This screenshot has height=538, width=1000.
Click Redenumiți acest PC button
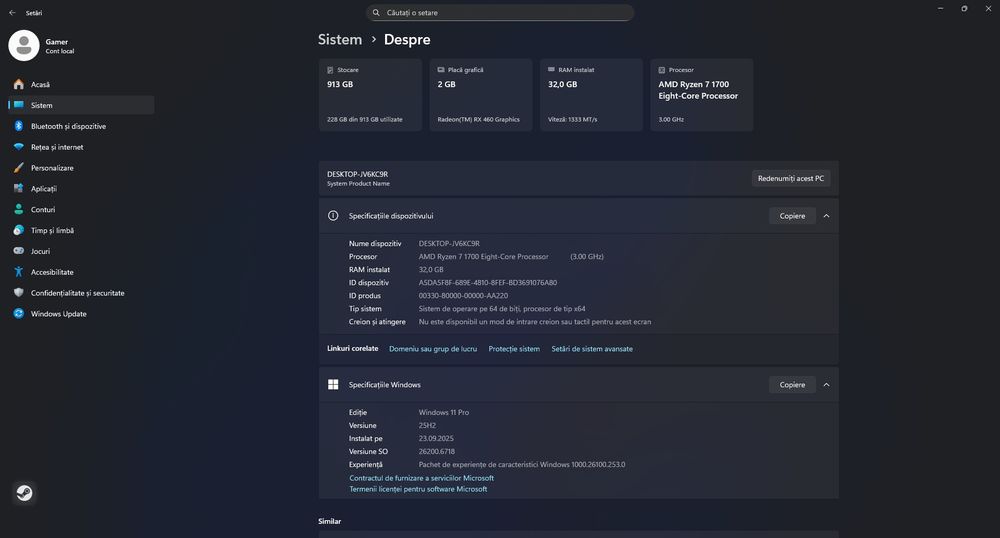(791, 179)
